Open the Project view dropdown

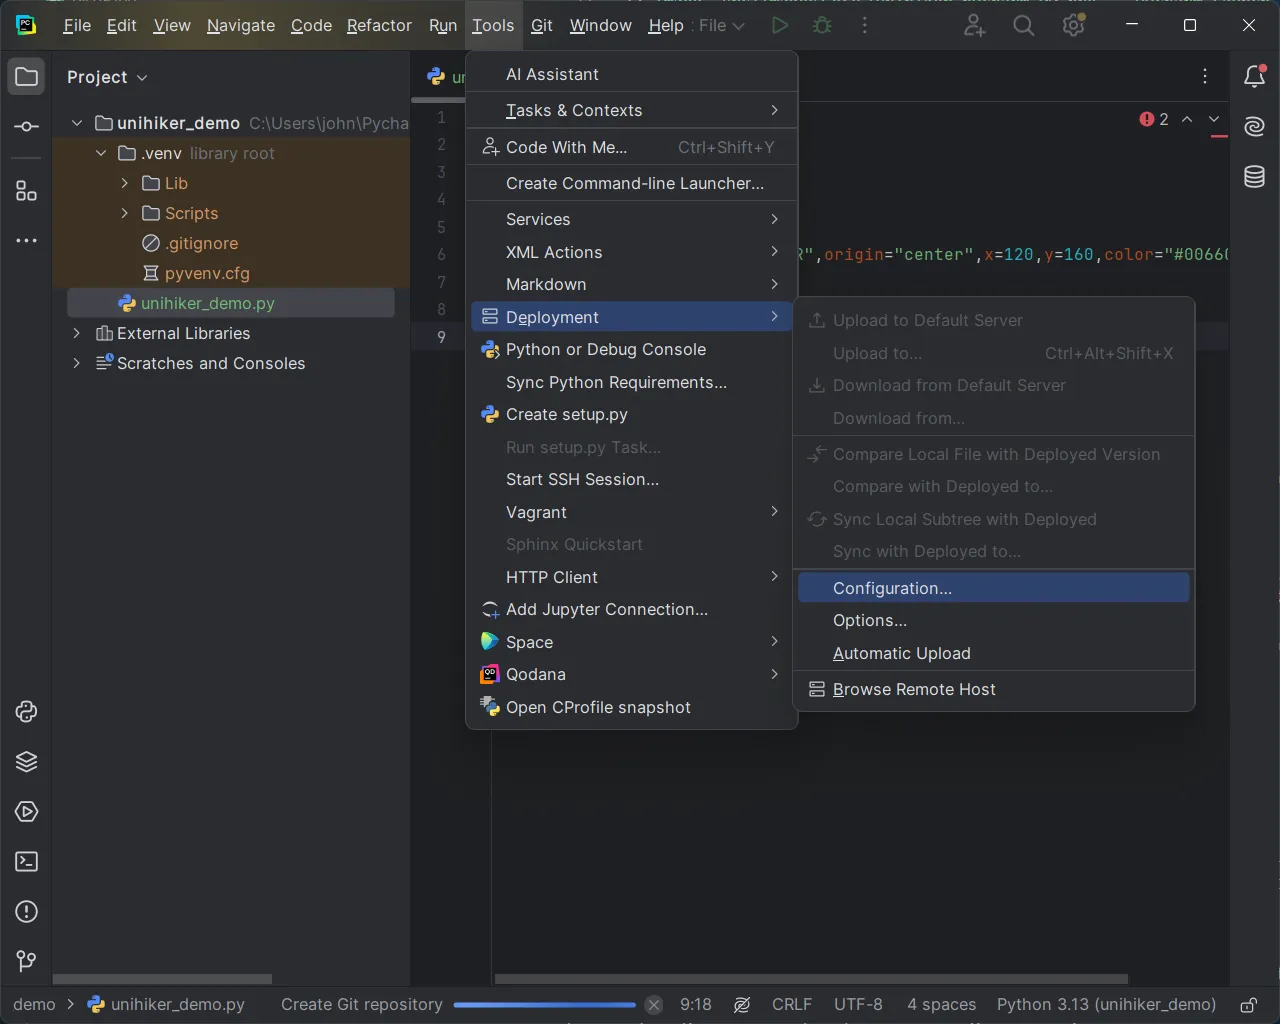point(107,77)
